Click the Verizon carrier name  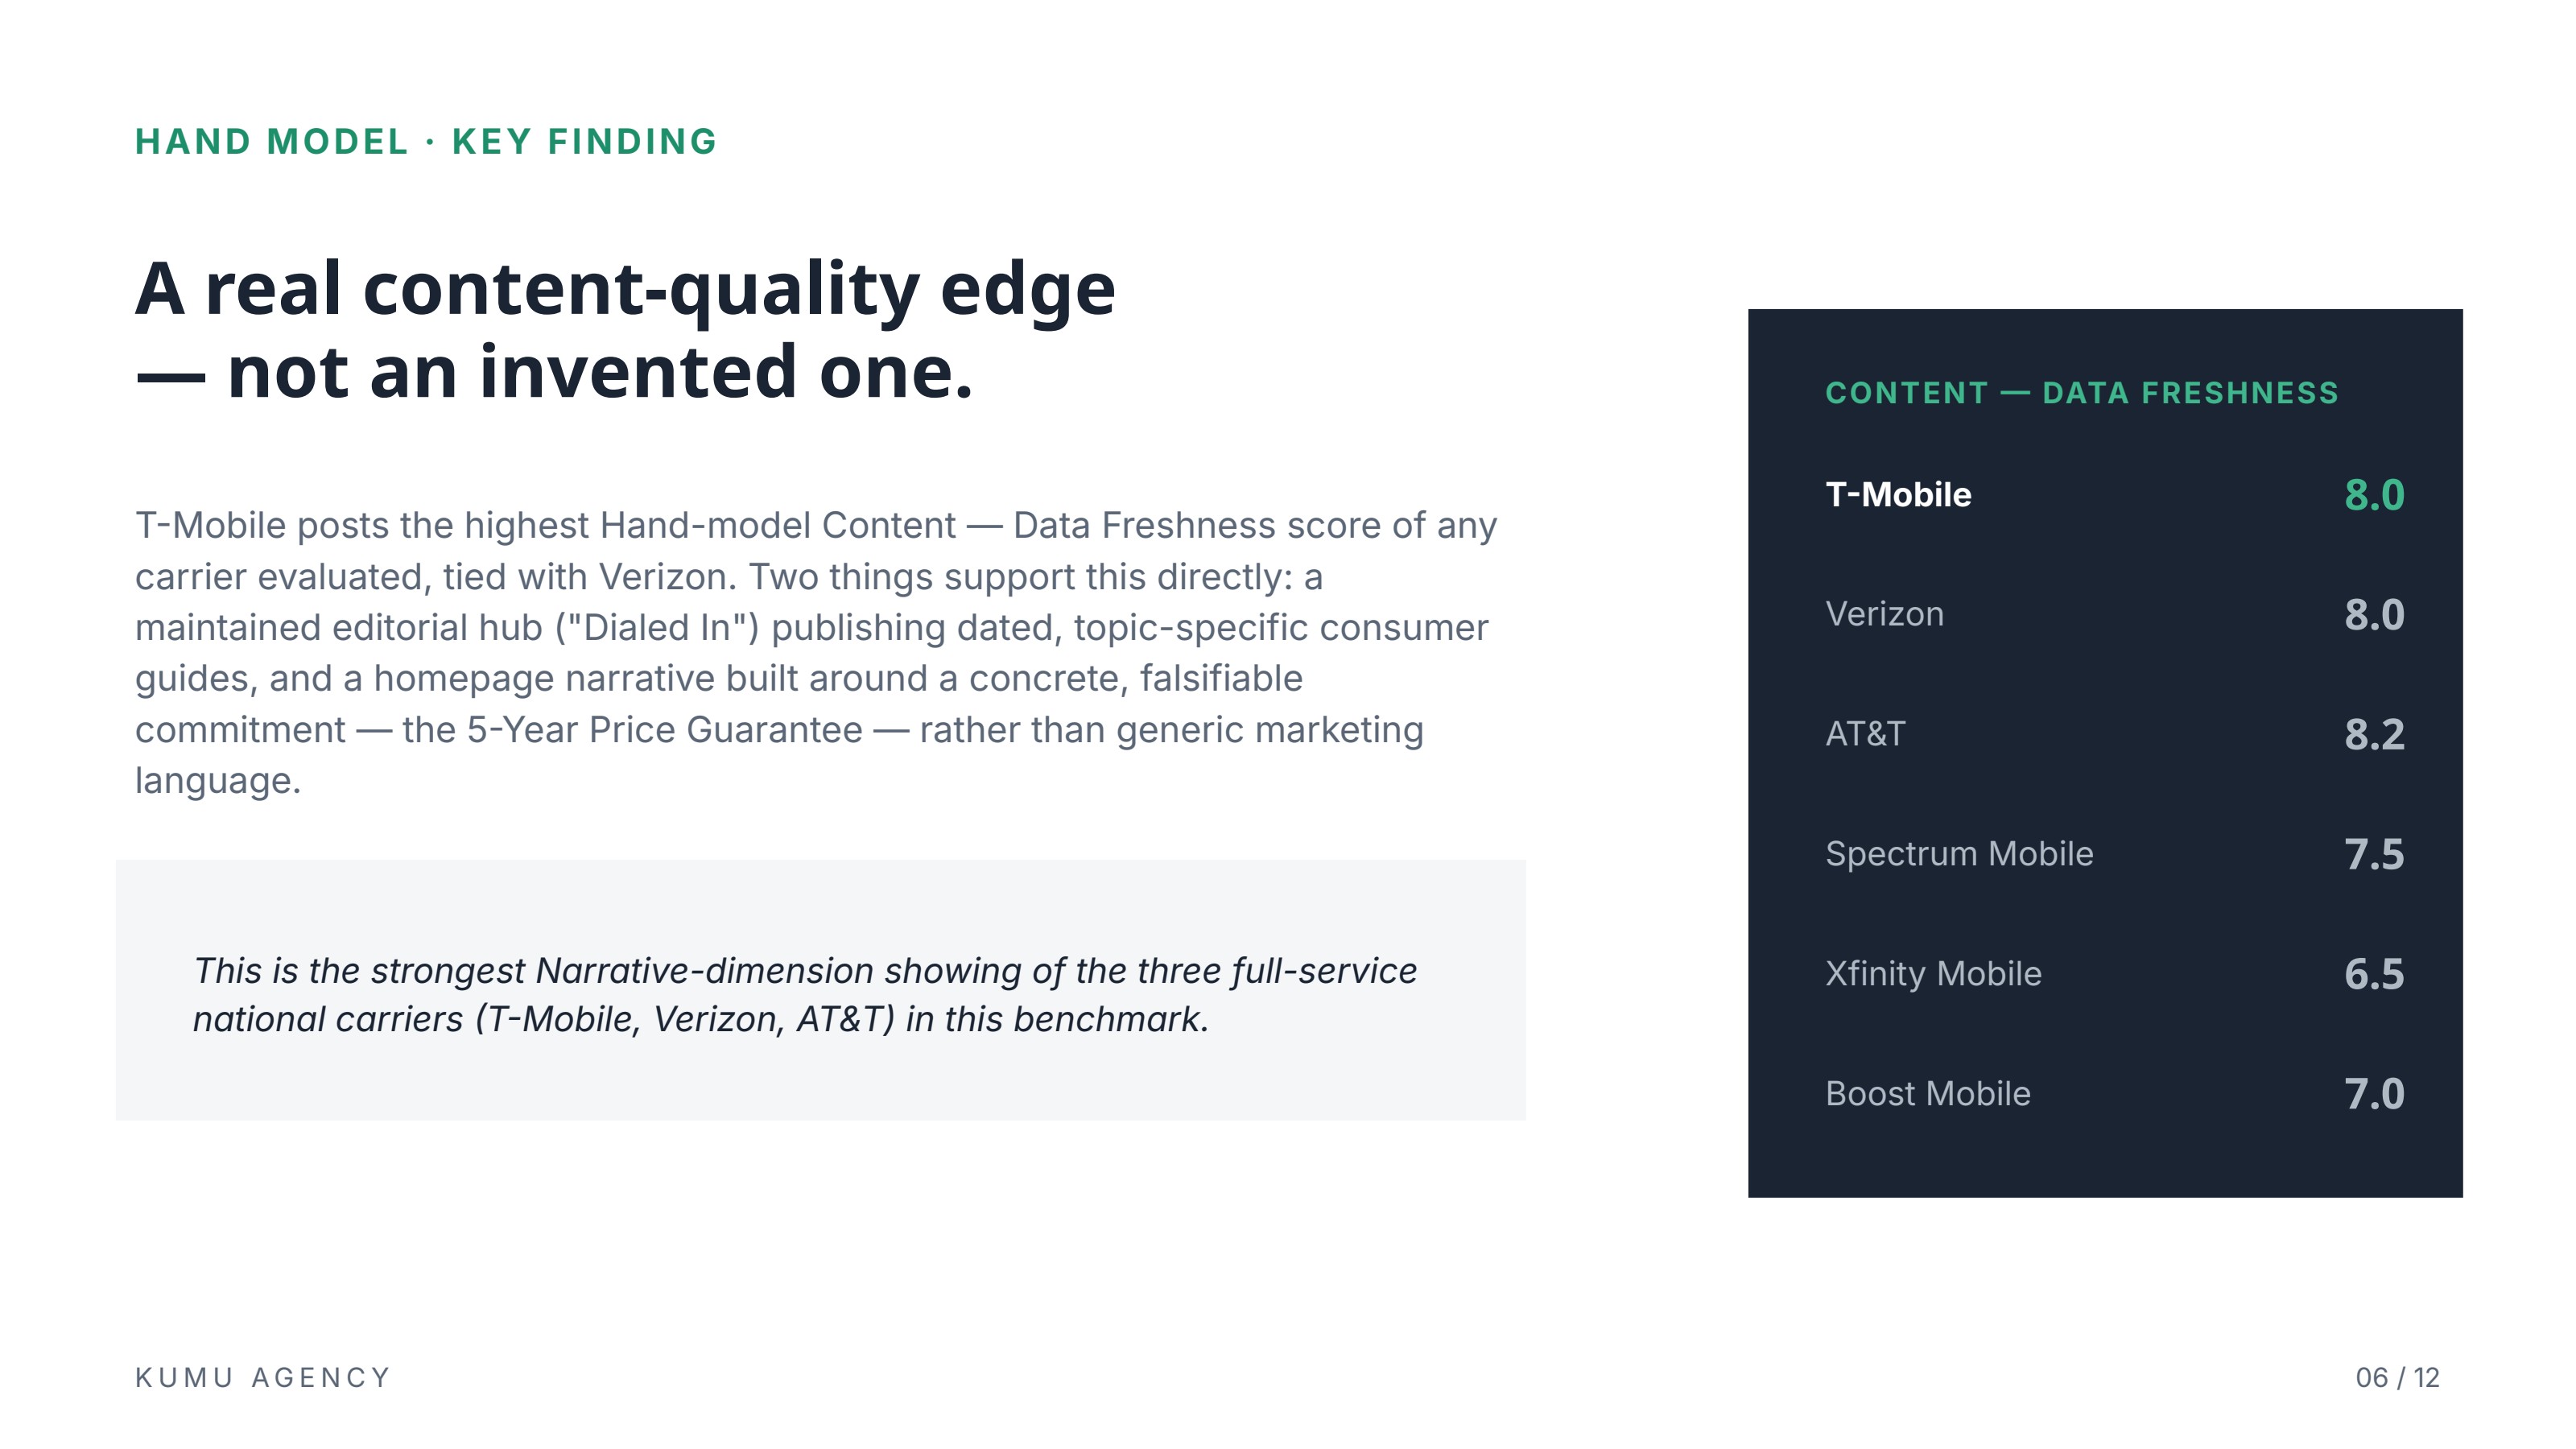1884,614
